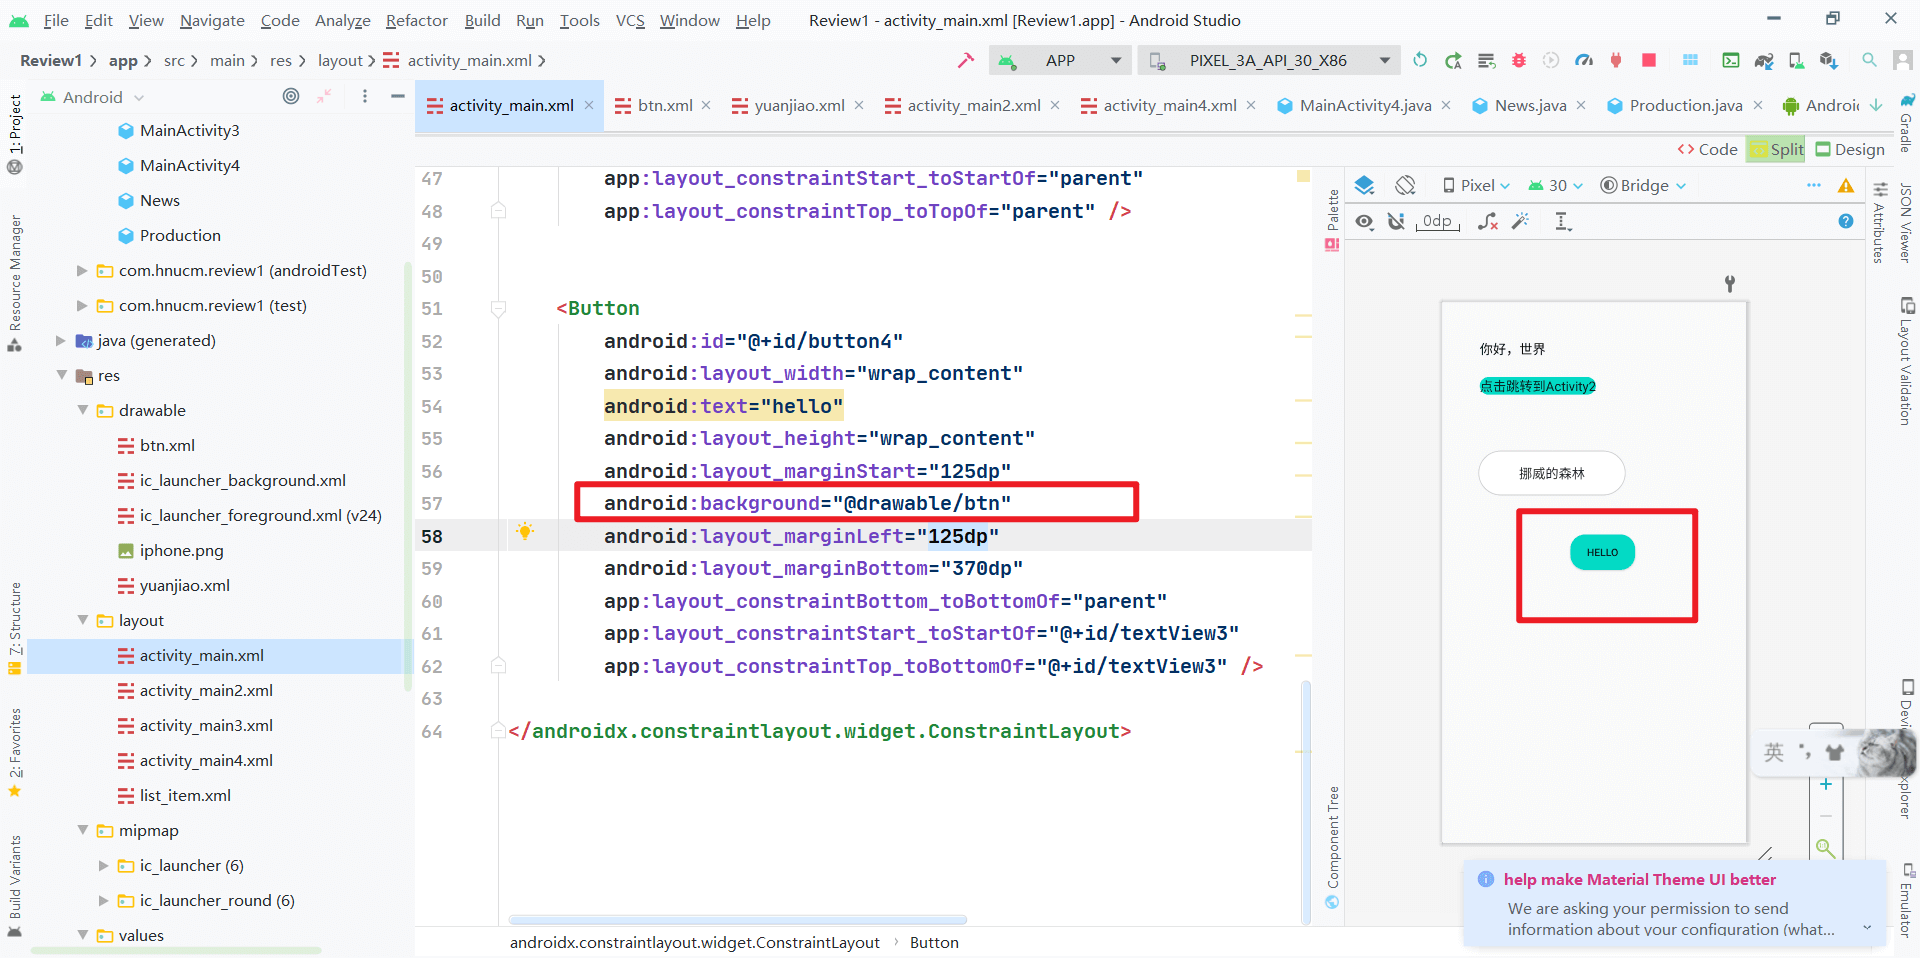Switch to the btn.xml editor tab
Screen dimensions: 1920x958
[664, 105]
